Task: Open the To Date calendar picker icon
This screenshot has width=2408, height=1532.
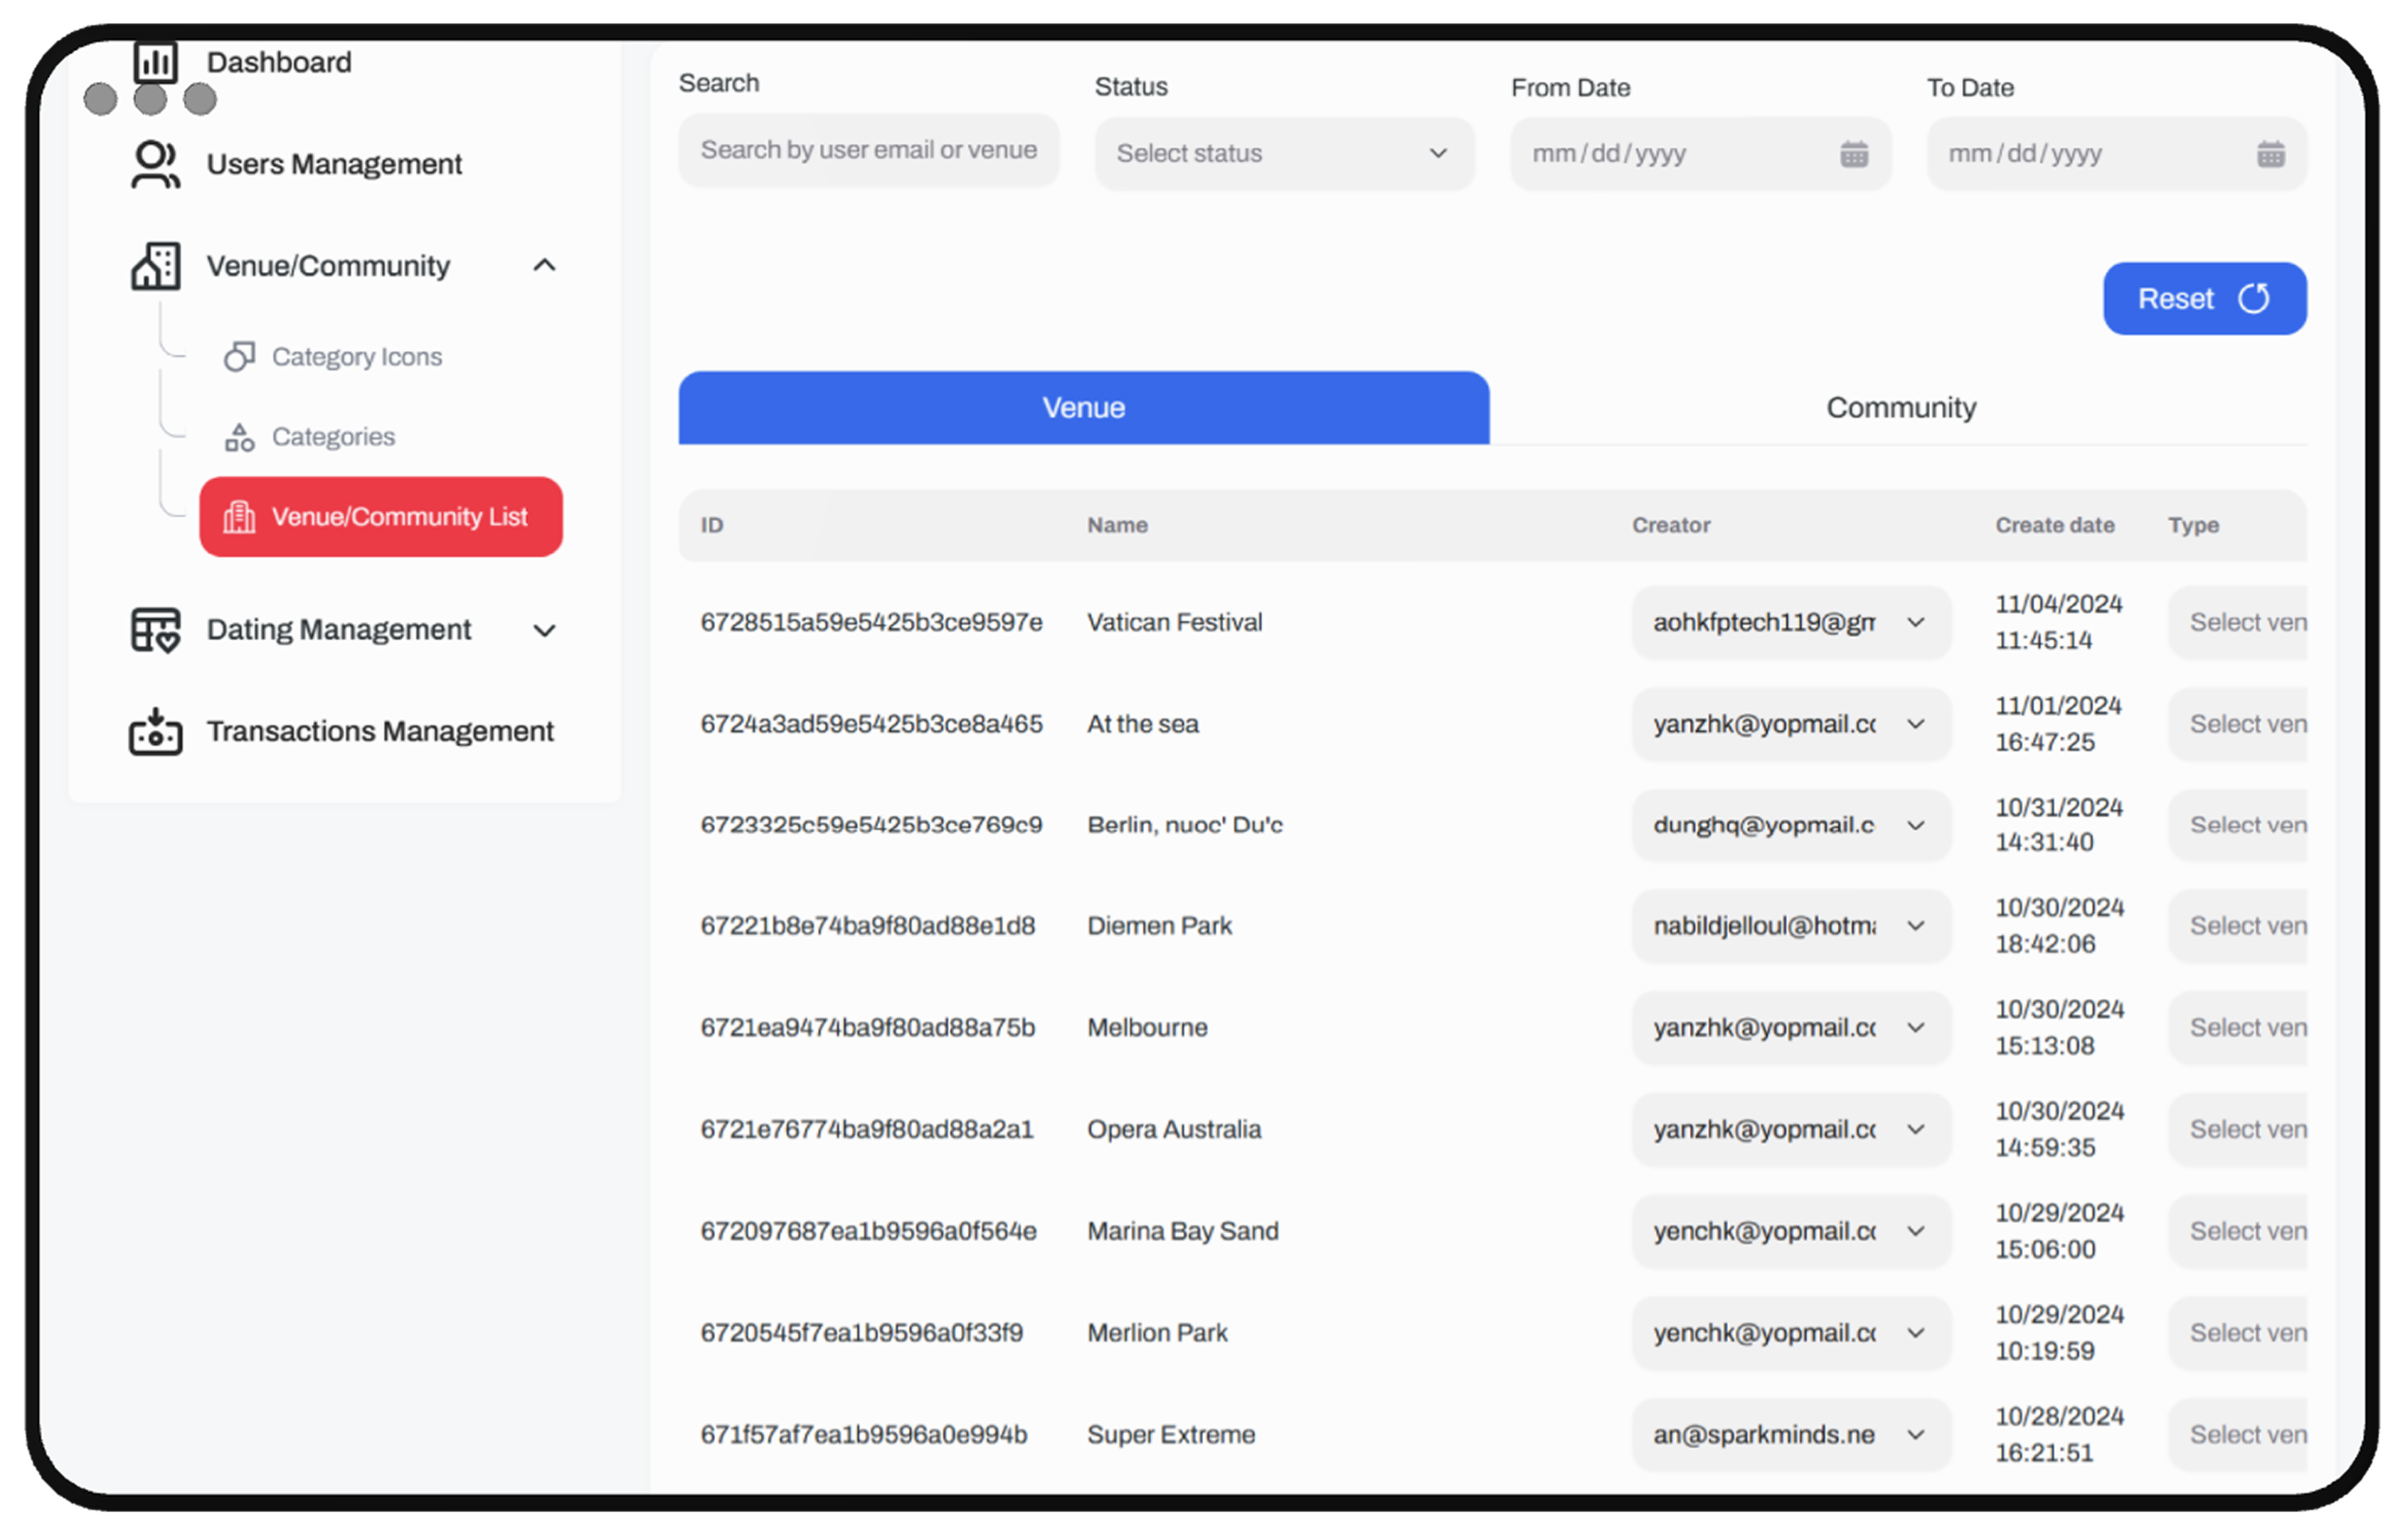Action: tap(2270, 154)
